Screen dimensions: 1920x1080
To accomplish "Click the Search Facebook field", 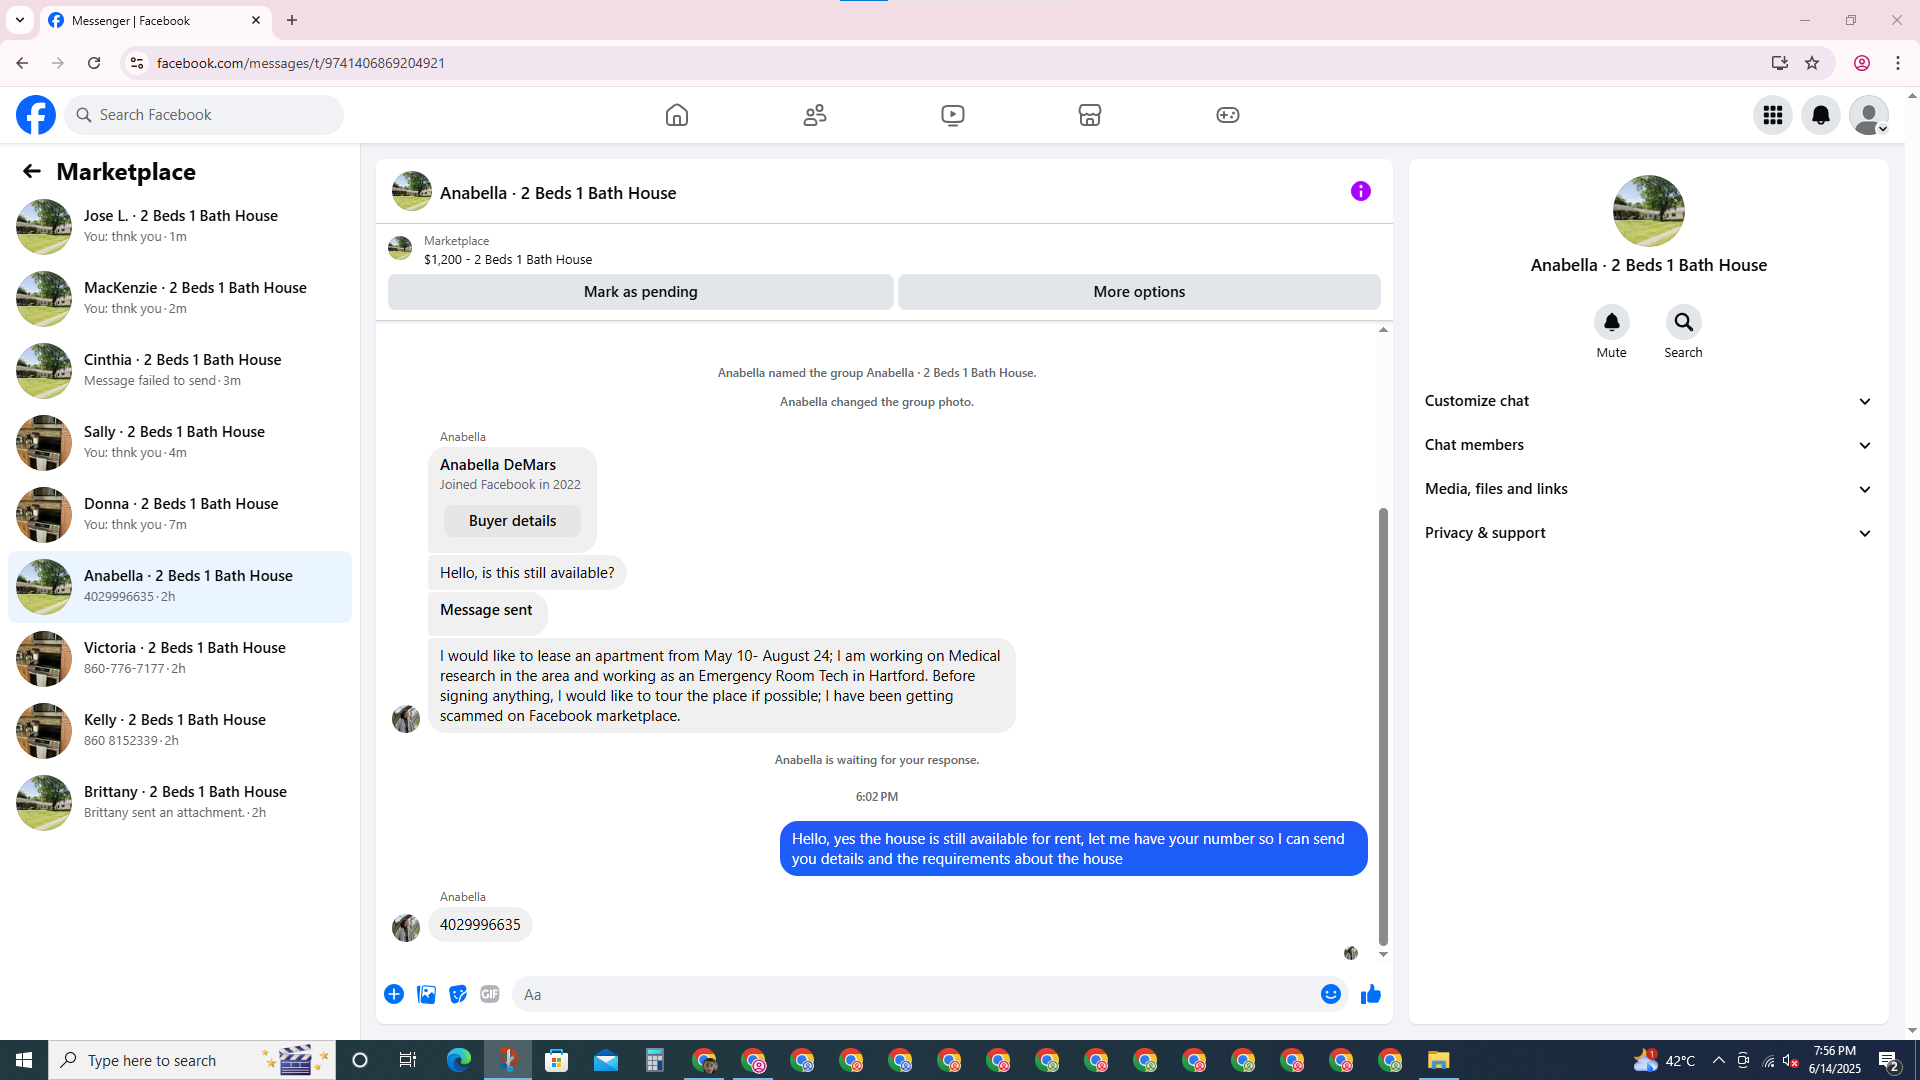I will pyautogui.click(x=204, y=115).
